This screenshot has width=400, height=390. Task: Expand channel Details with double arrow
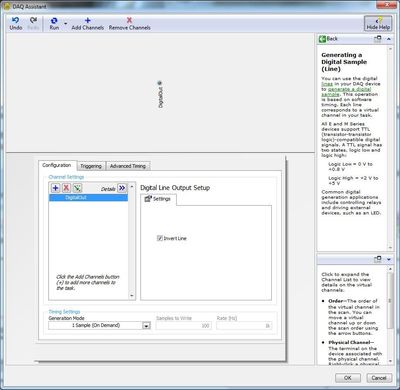[122, 188]
